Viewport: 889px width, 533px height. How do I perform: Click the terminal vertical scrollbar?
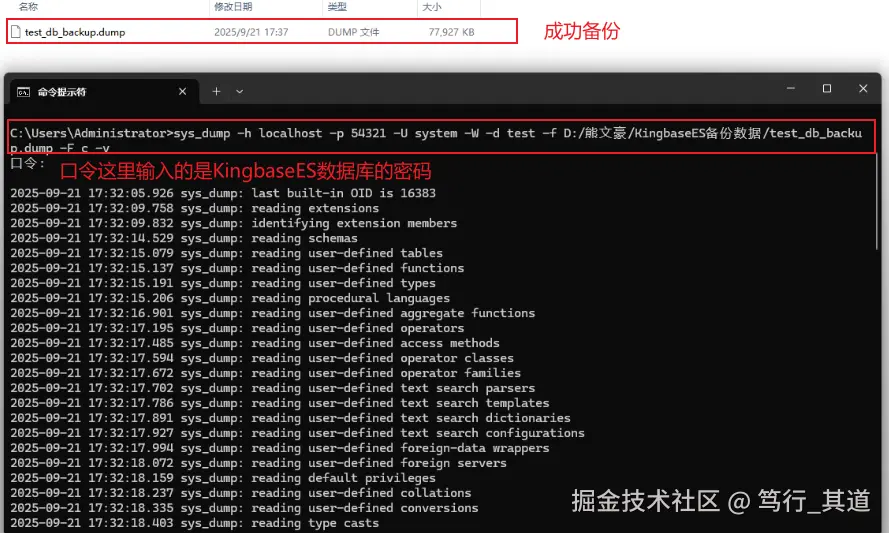click(x=877, y=203)
